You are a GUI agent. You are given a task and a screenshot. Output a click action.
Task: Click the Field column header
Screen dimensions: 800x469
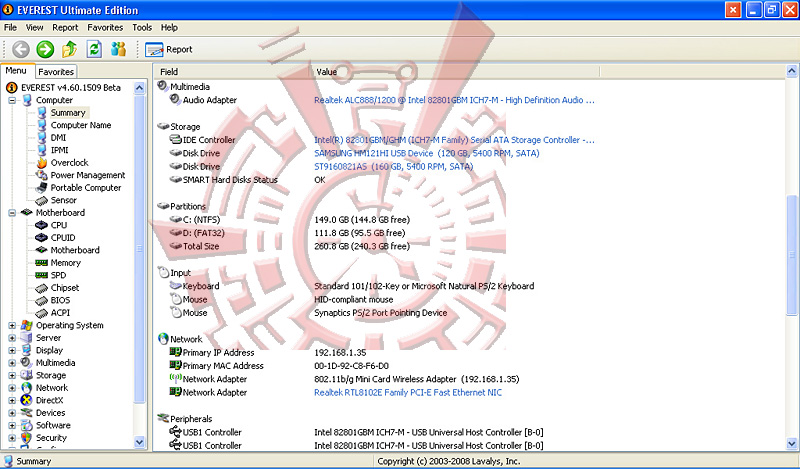click(233, 72)
